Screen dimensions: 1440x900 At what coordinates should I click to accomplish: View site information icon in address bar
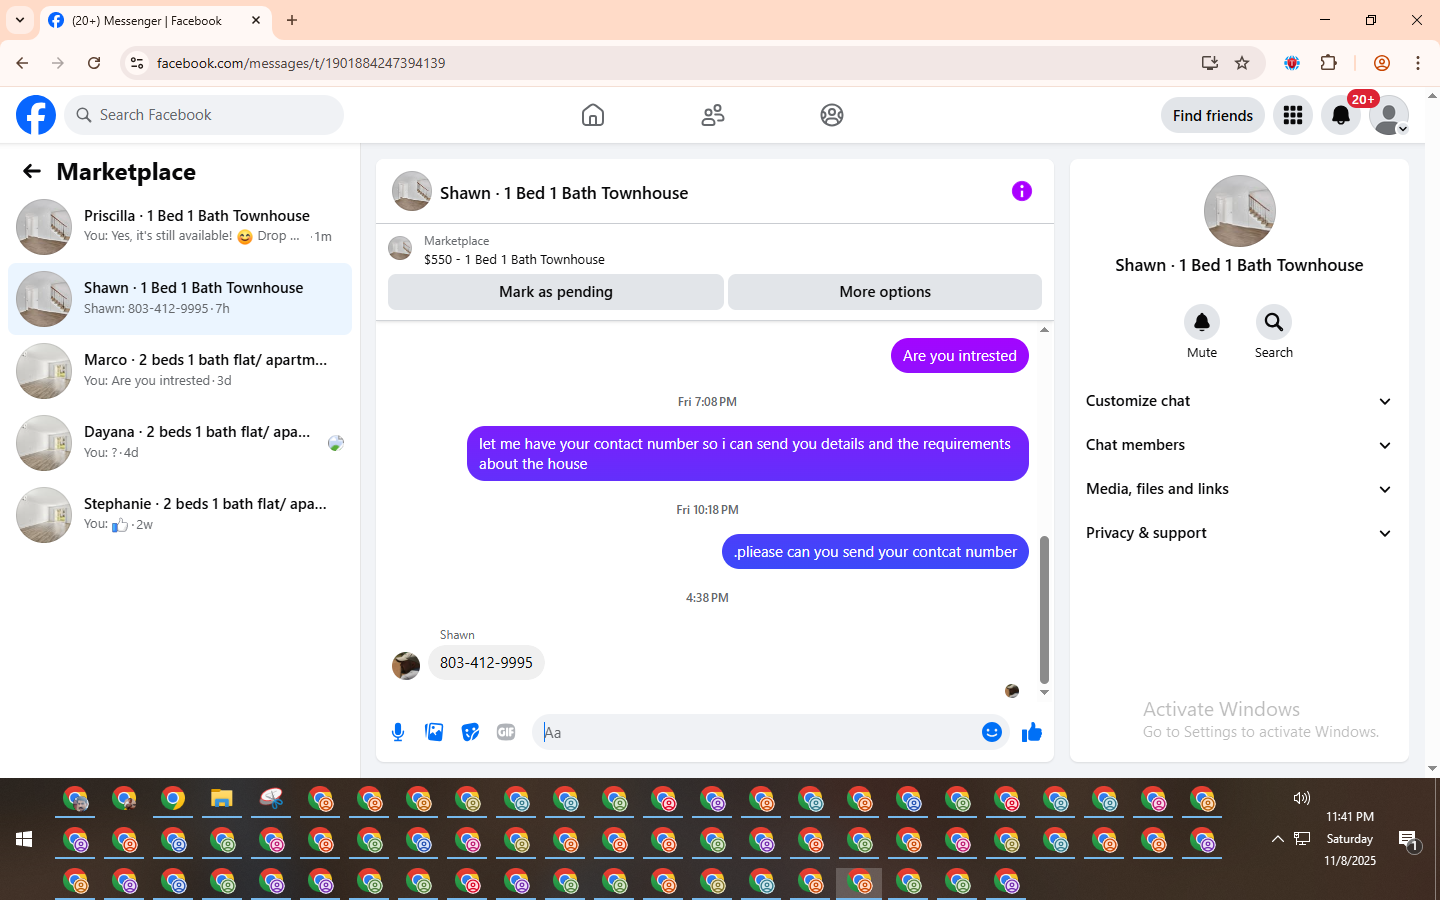pyautogui.click(x=137, y=63)
